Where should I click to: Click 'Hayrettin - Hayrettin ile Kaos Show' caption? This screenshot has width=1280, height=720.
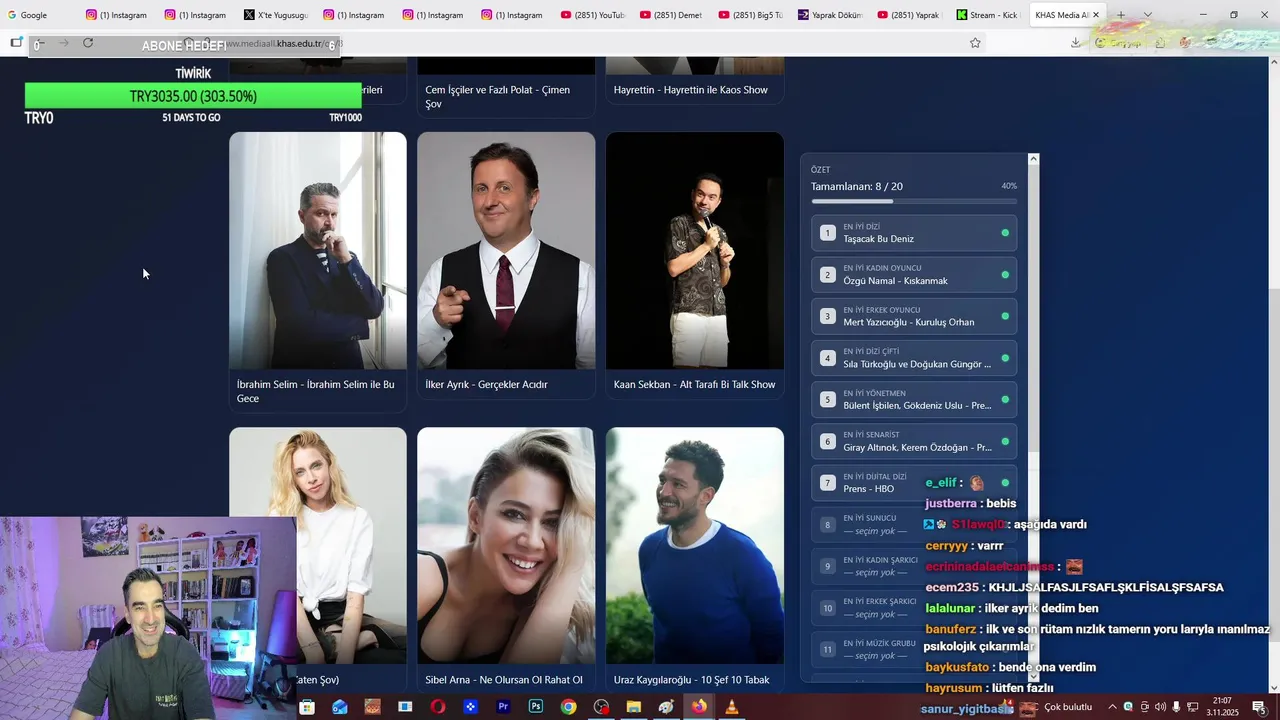691,90
